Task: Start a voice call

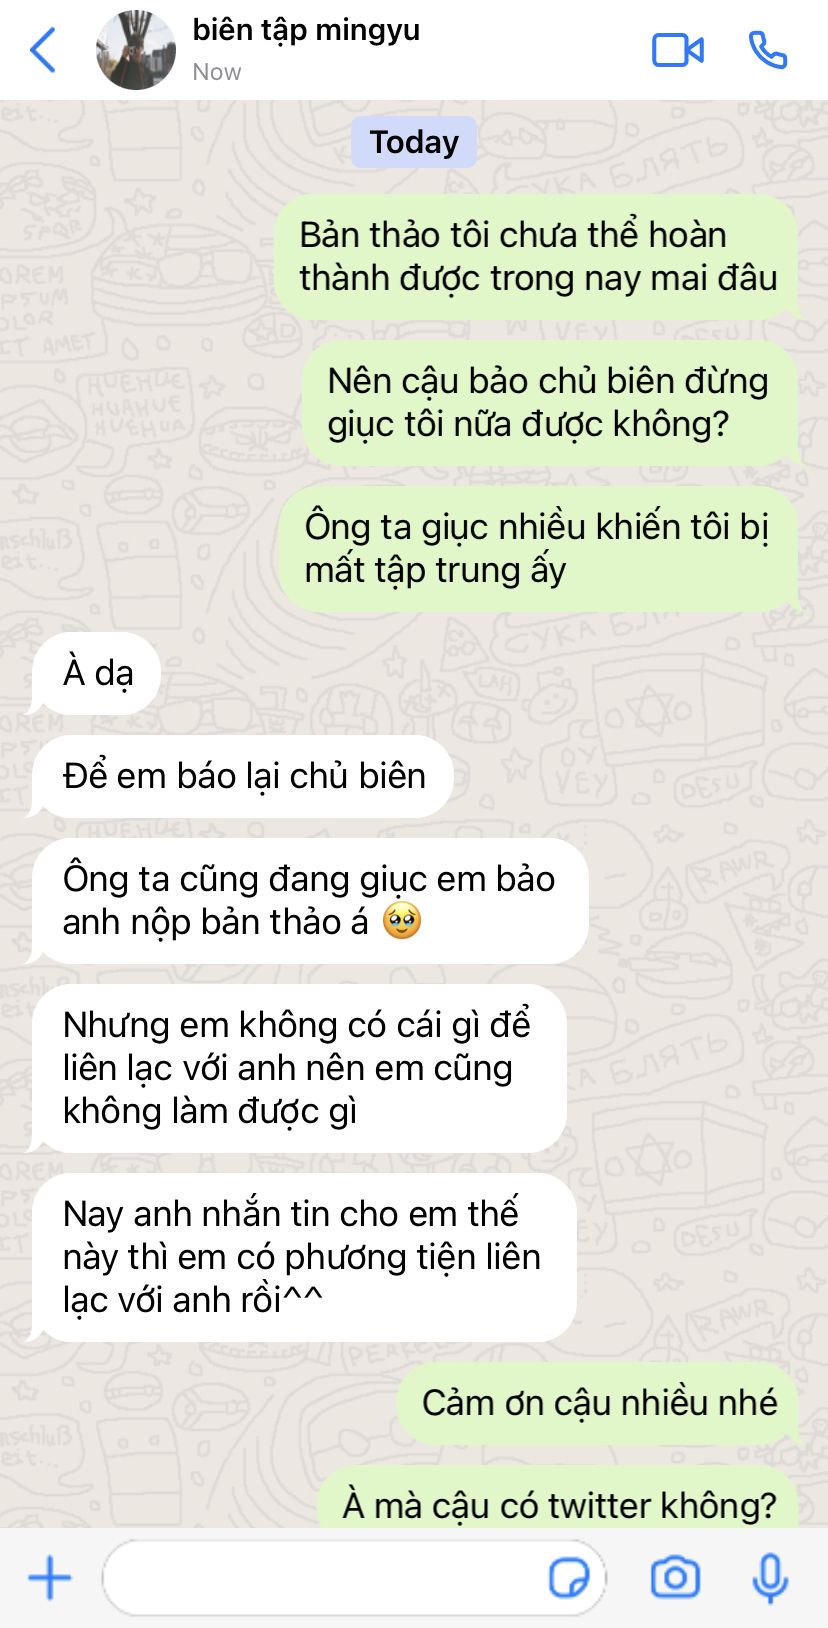Action: tap(768, 50)
